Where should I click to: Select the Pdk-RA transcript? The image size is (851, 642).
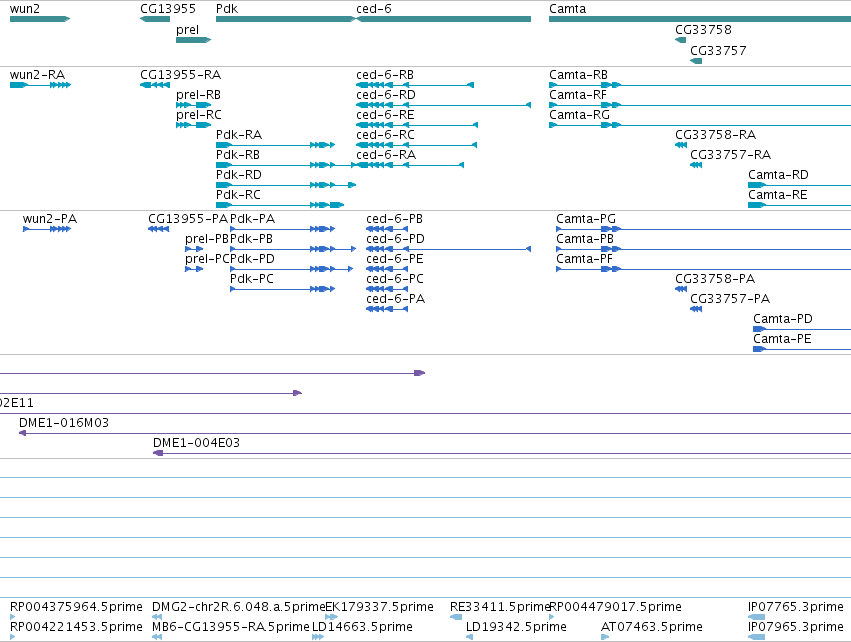click(276, 145)
